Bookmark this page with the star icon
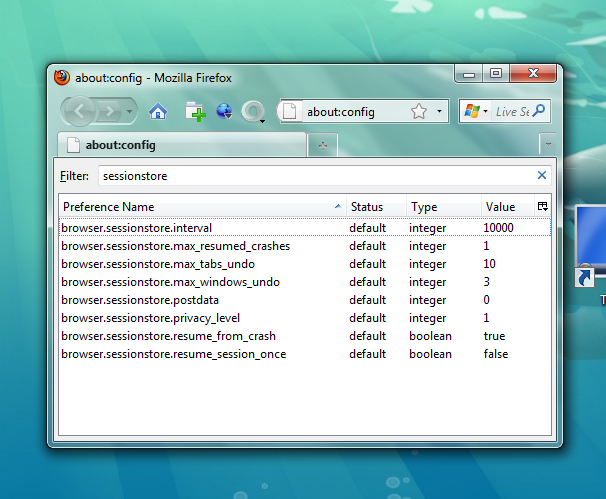The width and height of the screenshot is (606, 499). pyautogui.click(x=419, y=112)
